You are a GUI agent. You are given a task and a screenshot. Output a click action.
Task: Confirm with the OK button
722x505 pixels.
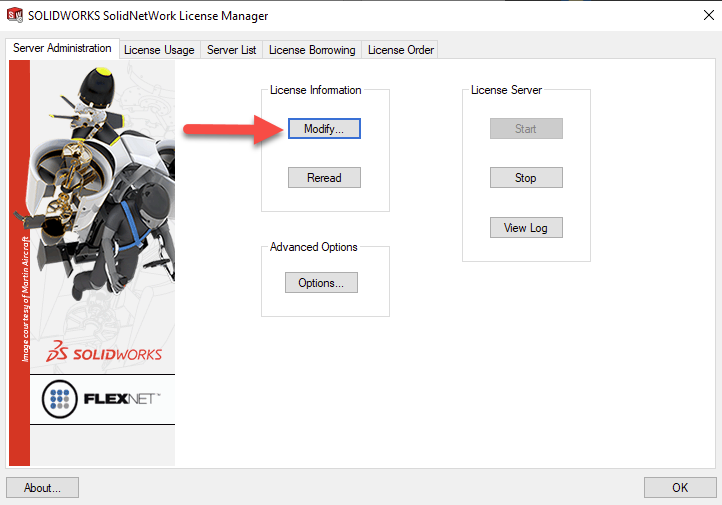pos(680,488)
